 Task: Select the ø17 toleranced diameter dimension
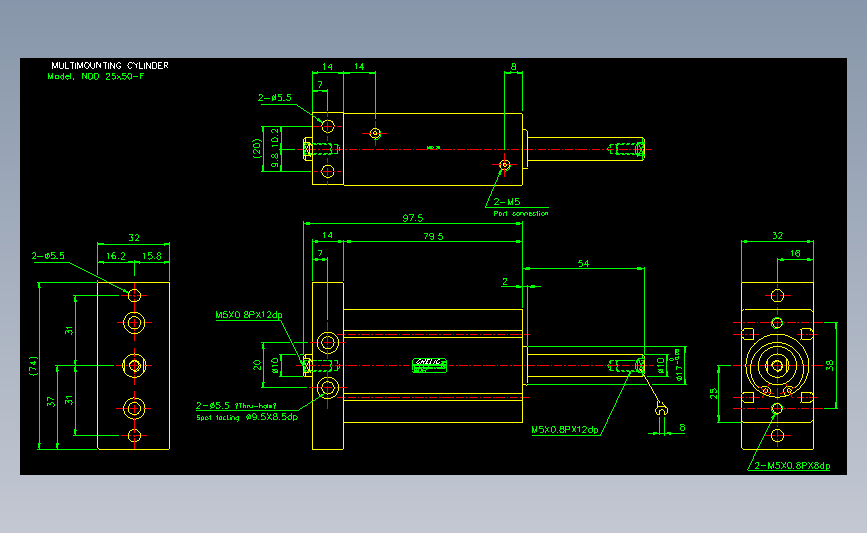[679, 365]
